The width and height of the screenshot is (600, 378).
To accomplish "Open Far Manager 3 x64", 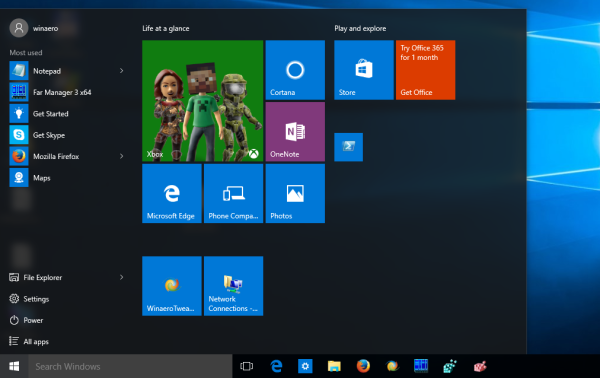I will pyautogui.click(x=67, y=92).
